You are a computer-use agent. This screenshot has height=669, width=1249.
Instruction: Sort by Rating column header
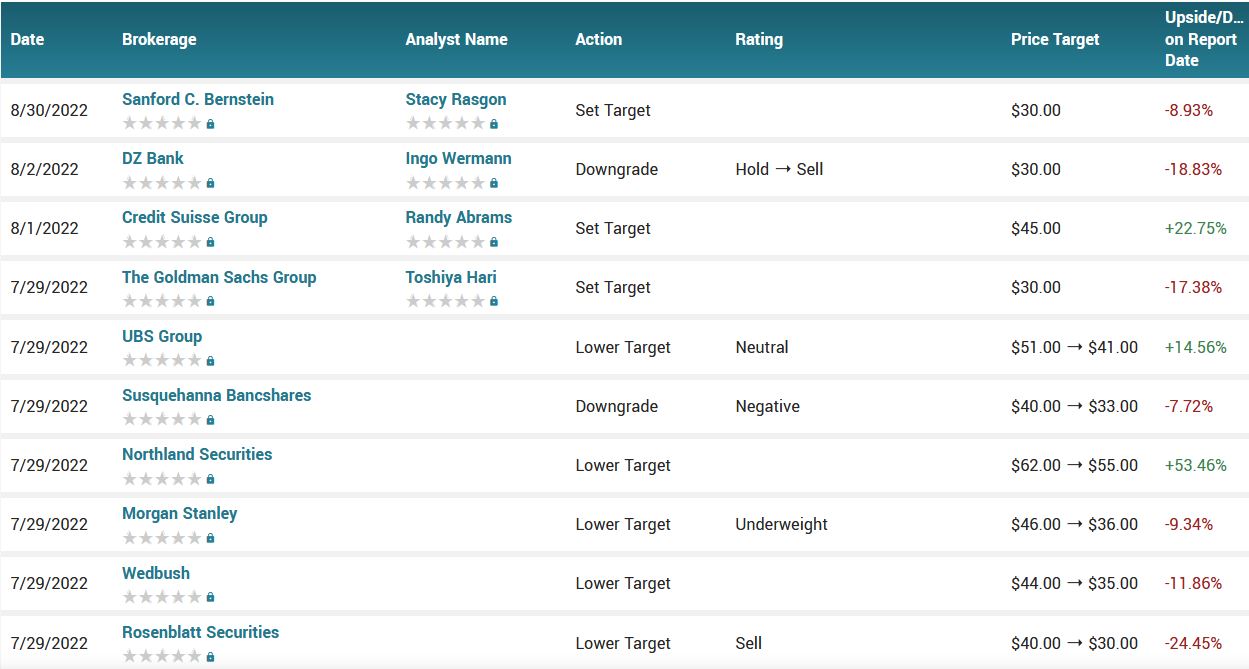759,39
